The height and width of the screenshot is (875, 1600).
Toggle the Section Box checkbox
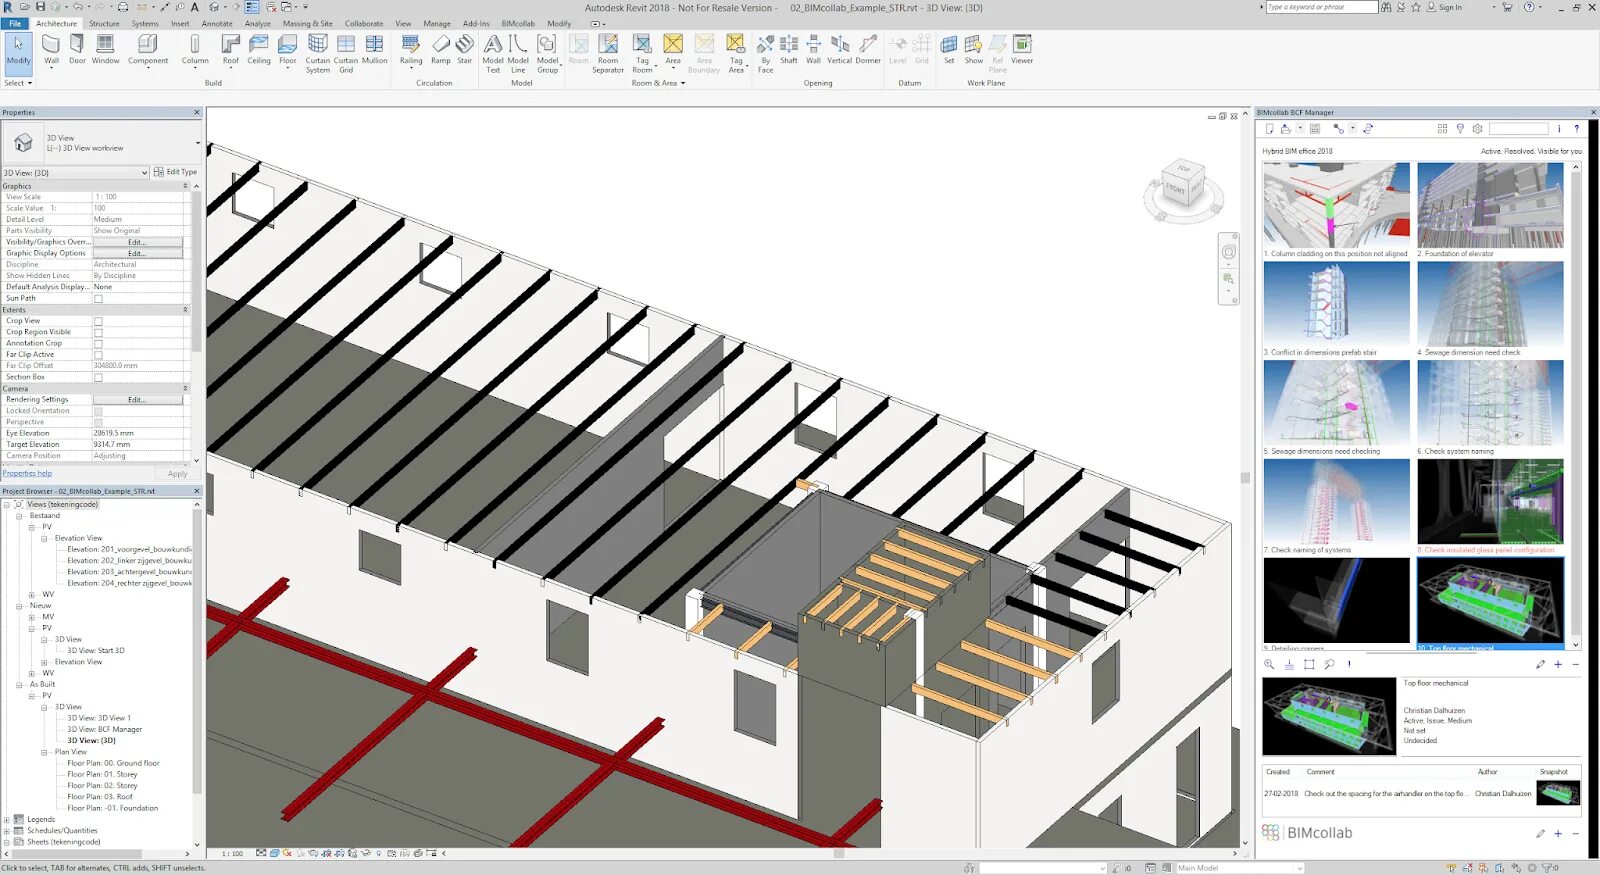point(98,377)
